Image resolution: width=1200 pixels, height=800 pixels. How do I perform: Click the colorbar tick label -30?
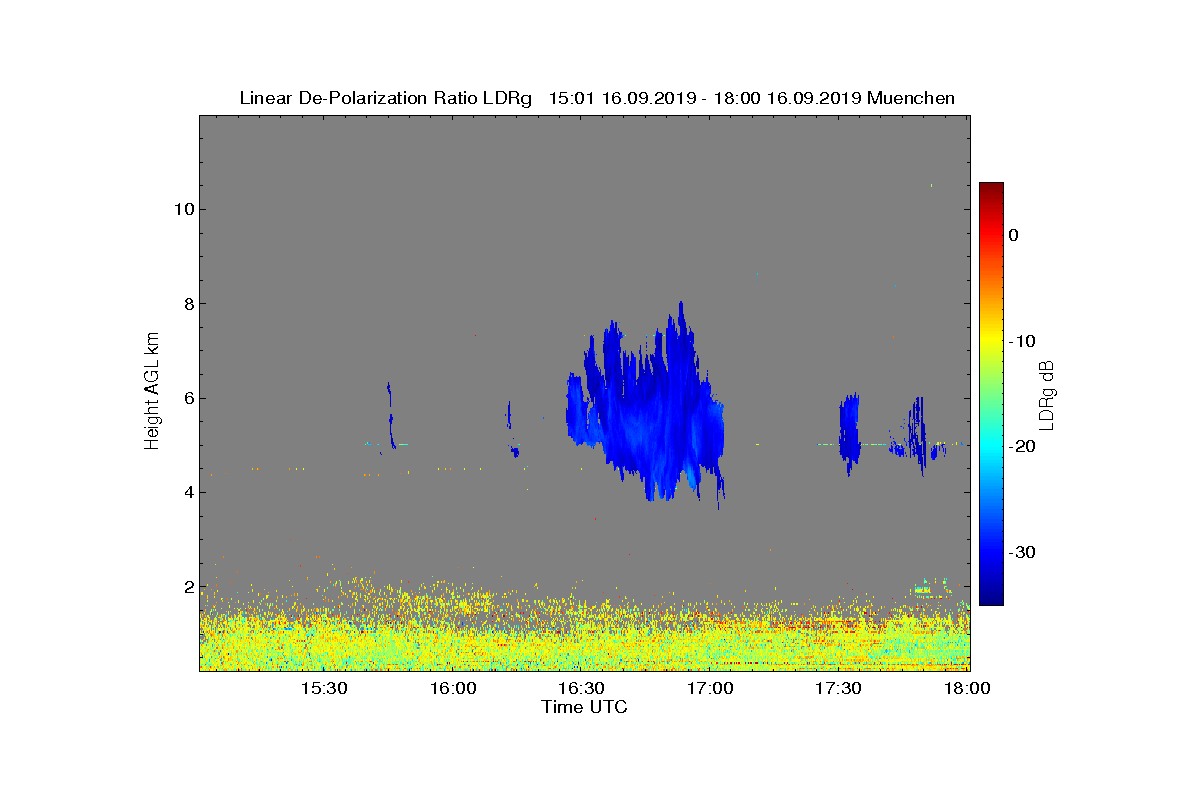(1020, 552)
